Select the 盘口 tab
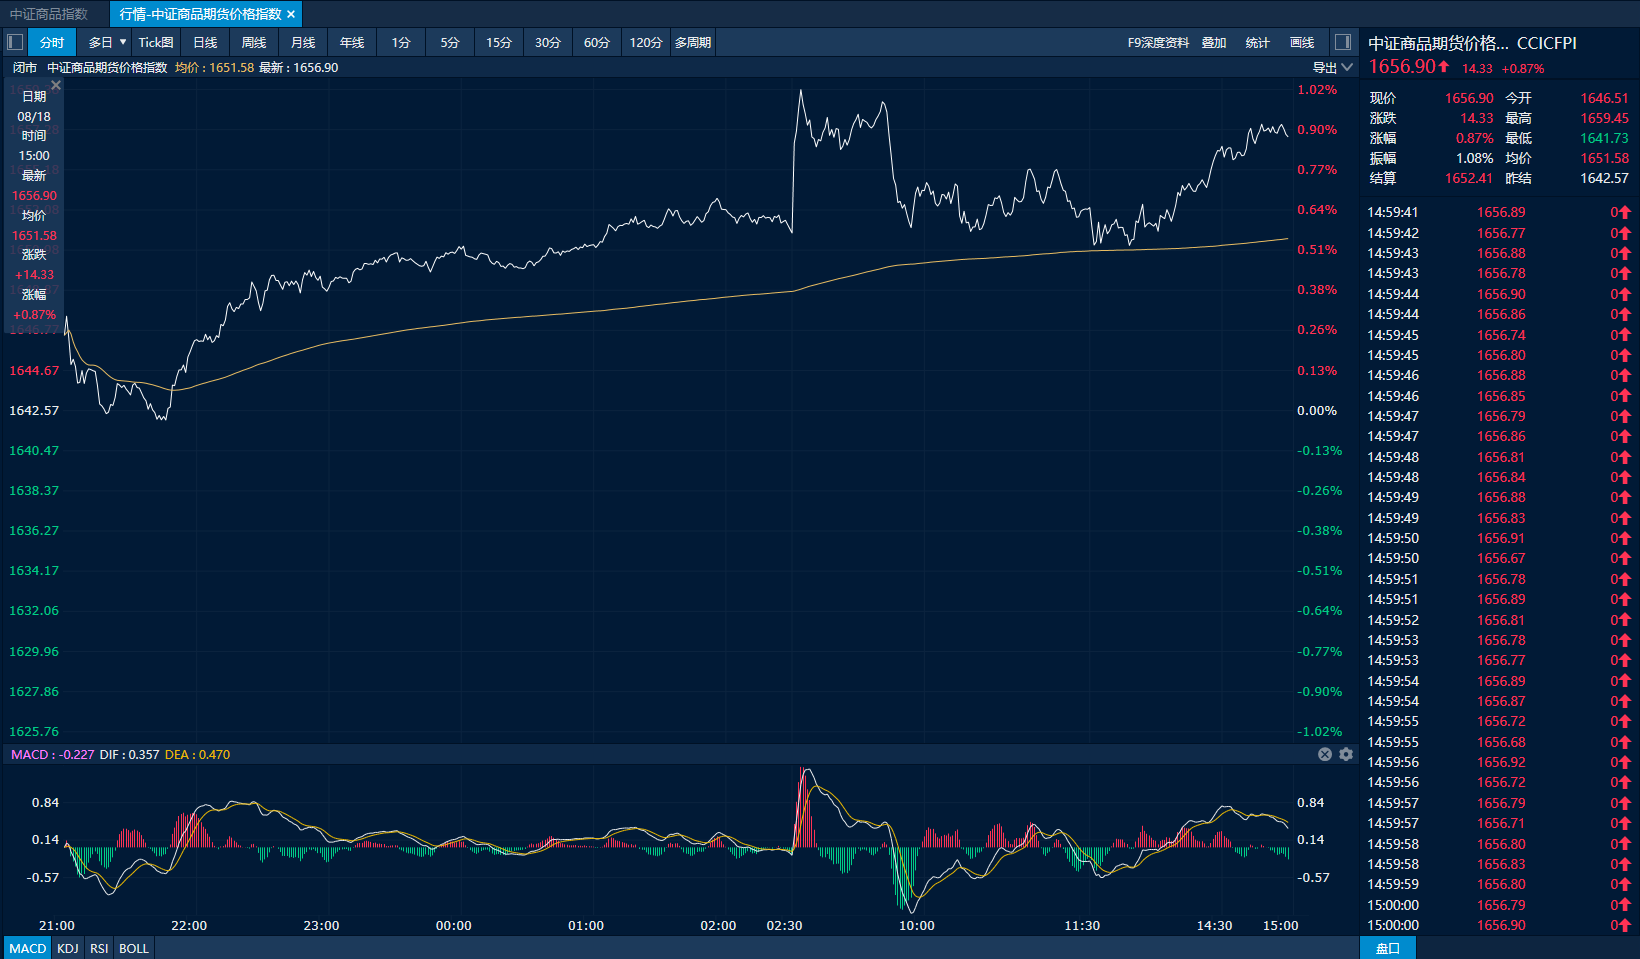Screen dimensions: 1640x959 coord(1388,948)
